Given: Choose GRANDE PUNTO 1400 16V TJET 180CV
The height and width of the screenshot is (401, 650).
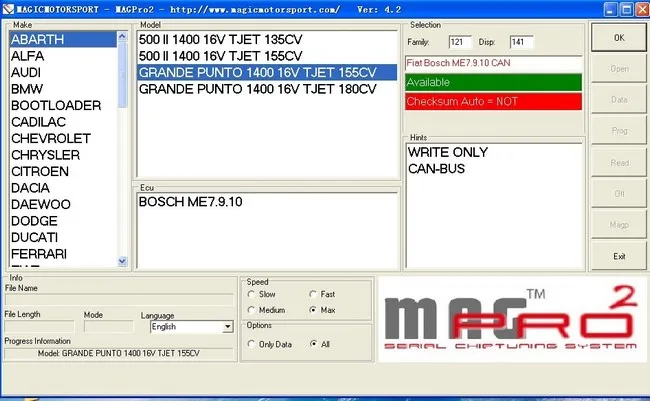Looking at the screenshot, I should [267, 89].
